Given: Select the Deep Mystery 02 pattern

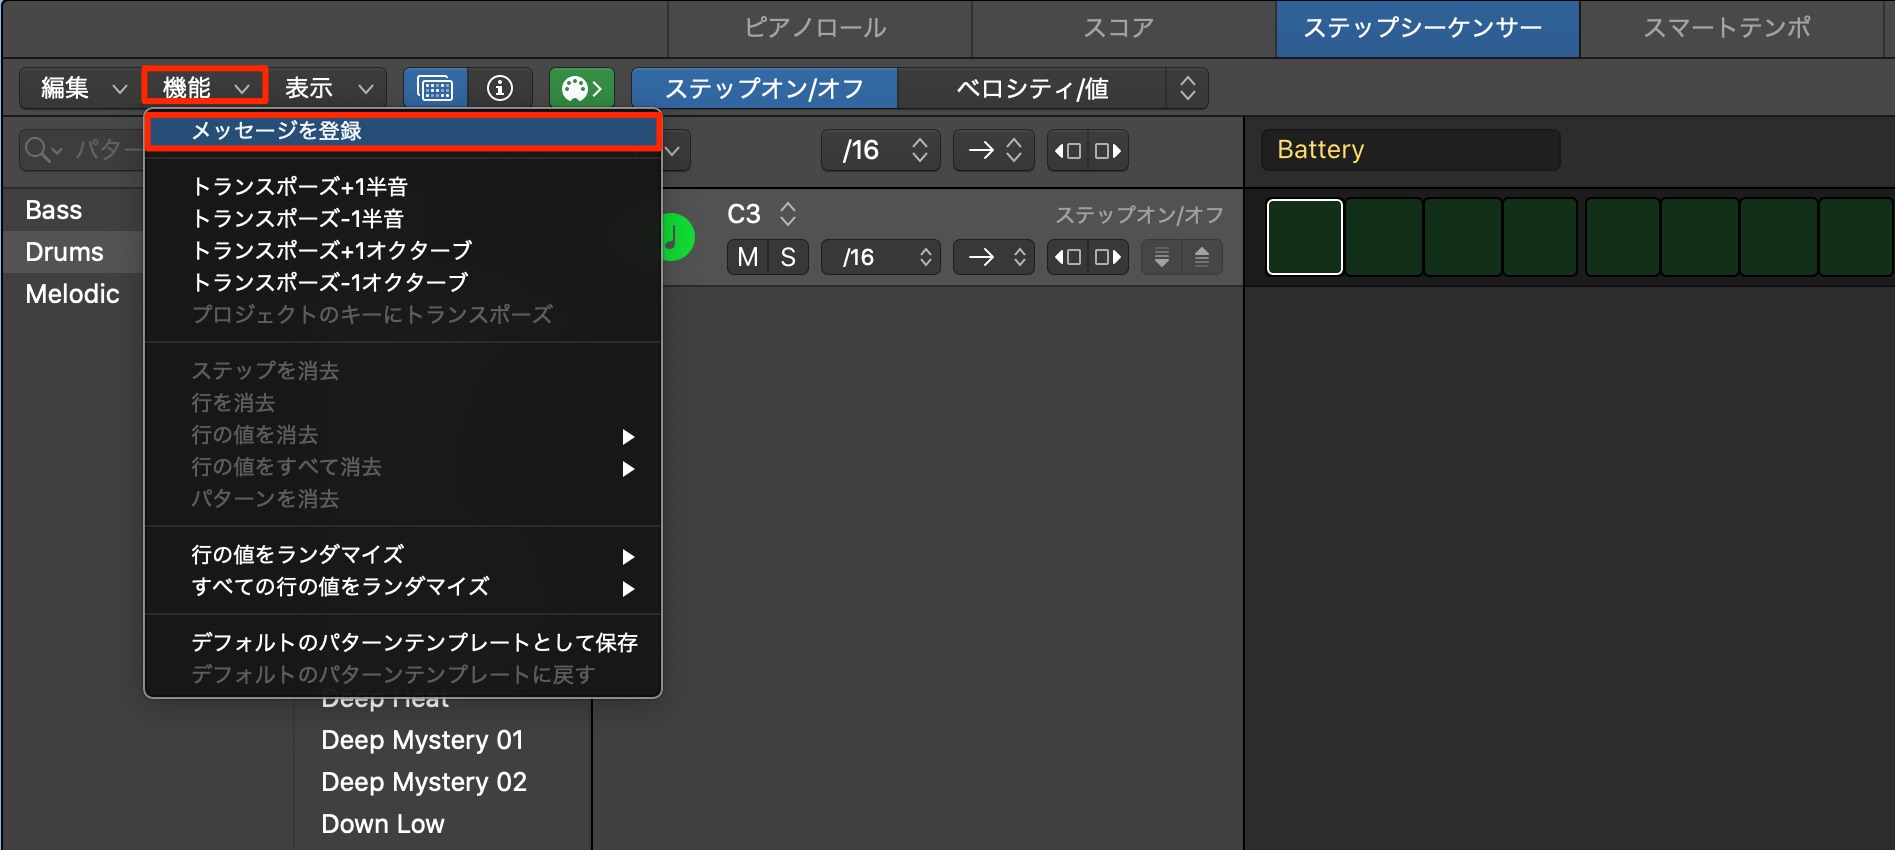Looking at the screenshot, I should [x=424, y=782].
